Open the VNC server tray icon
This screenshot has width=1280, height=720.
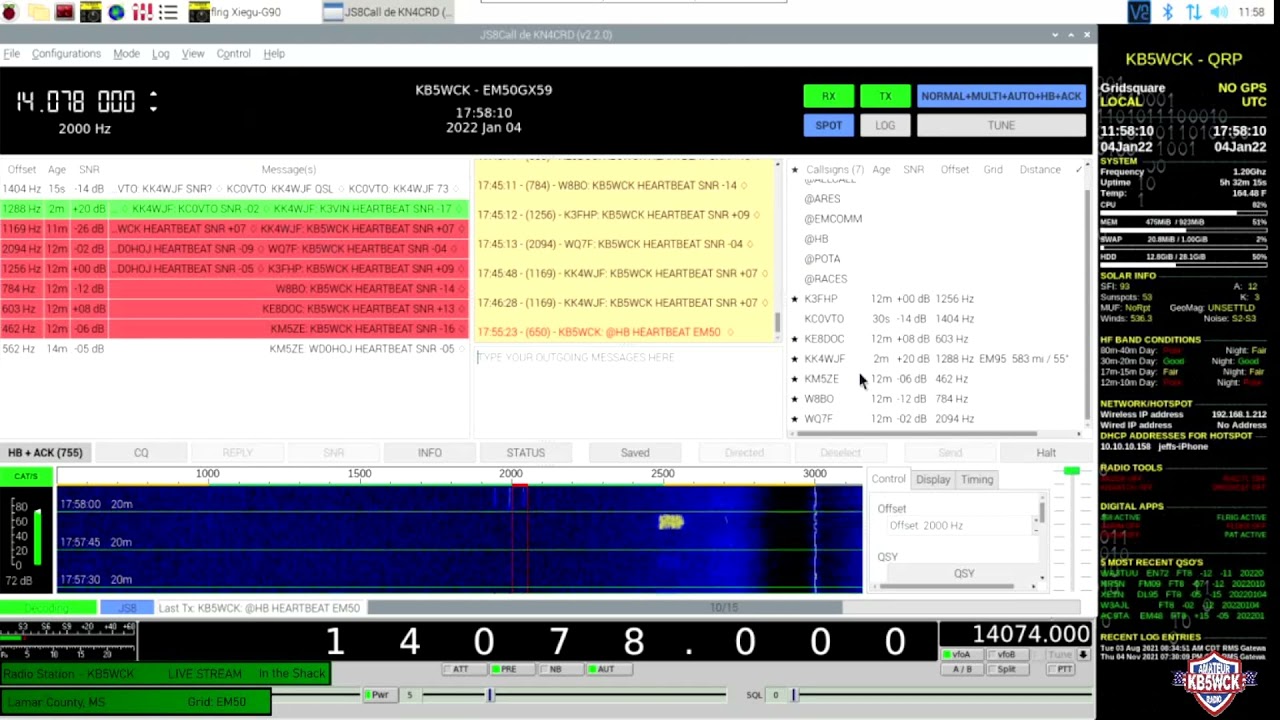coord(1139,12)
